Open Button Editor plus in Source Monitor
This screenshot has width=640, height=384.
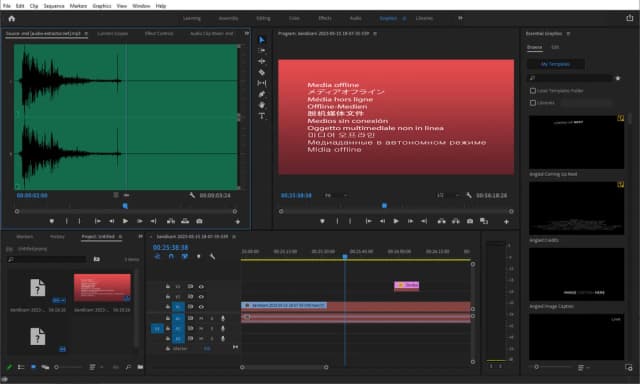238,222
